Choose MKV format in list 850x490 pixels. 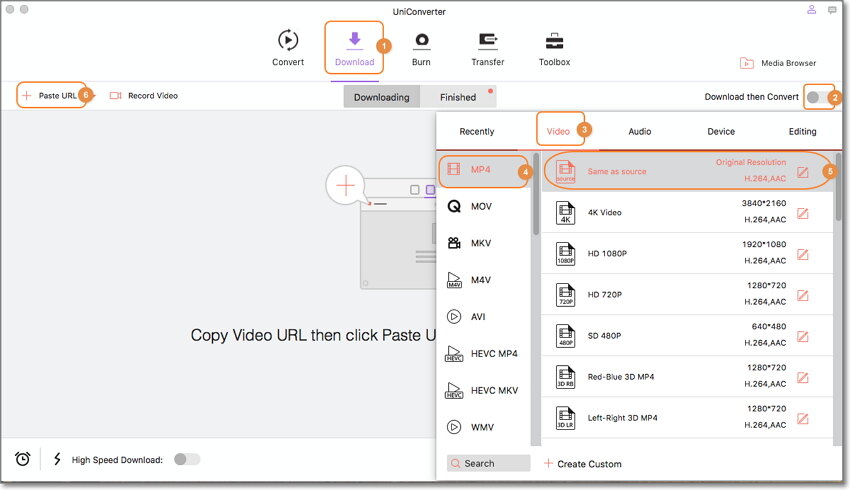(484, 243)
